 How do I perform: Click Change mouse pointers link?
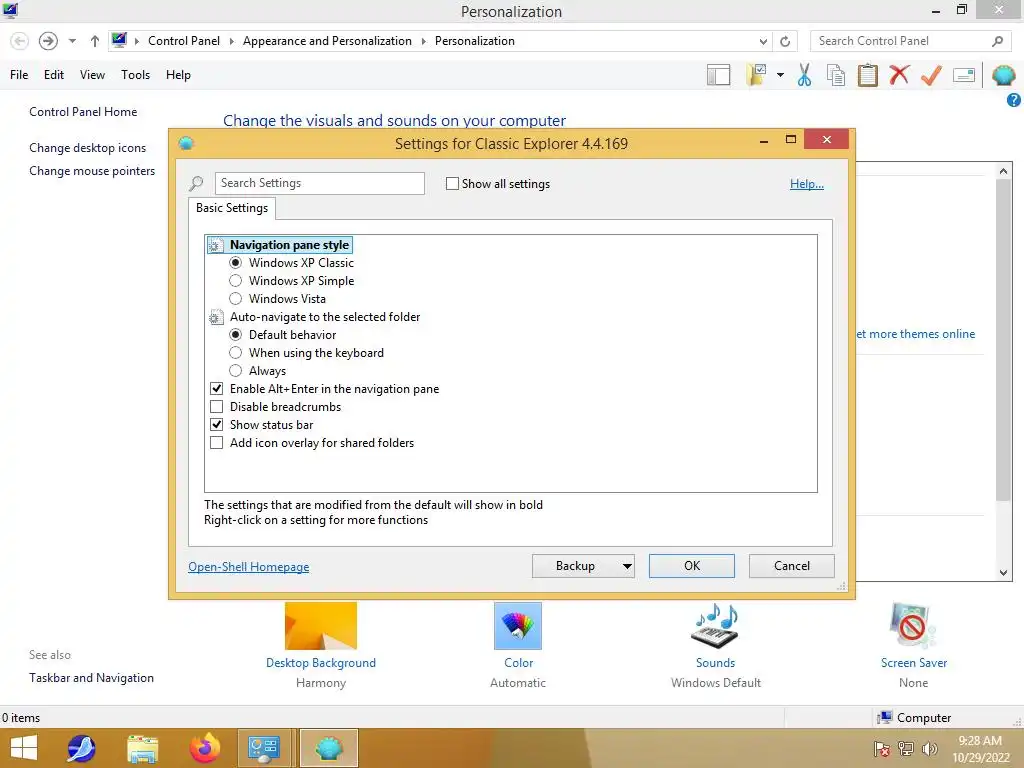click(x=92, y=171)
